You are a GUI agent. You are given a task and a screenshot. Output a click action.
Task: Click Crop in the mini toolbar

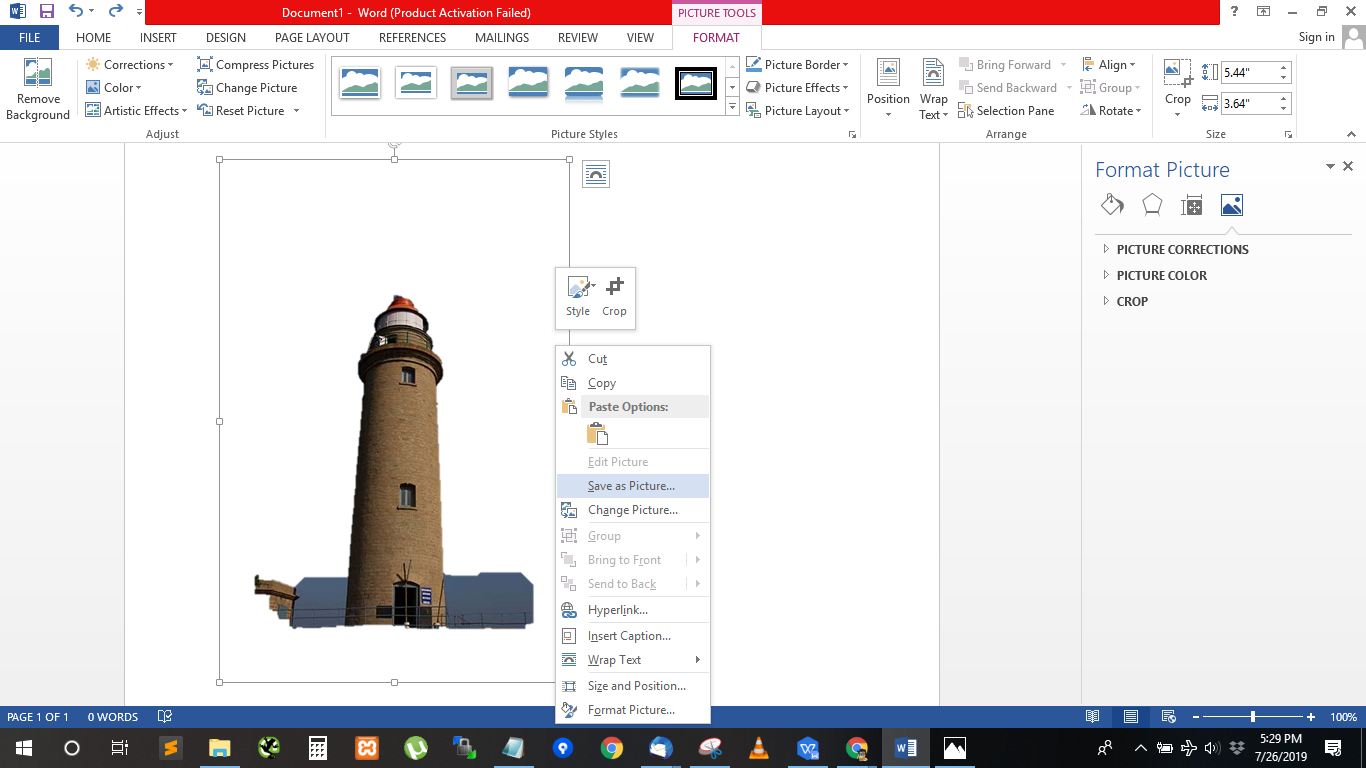pos(614,297)
